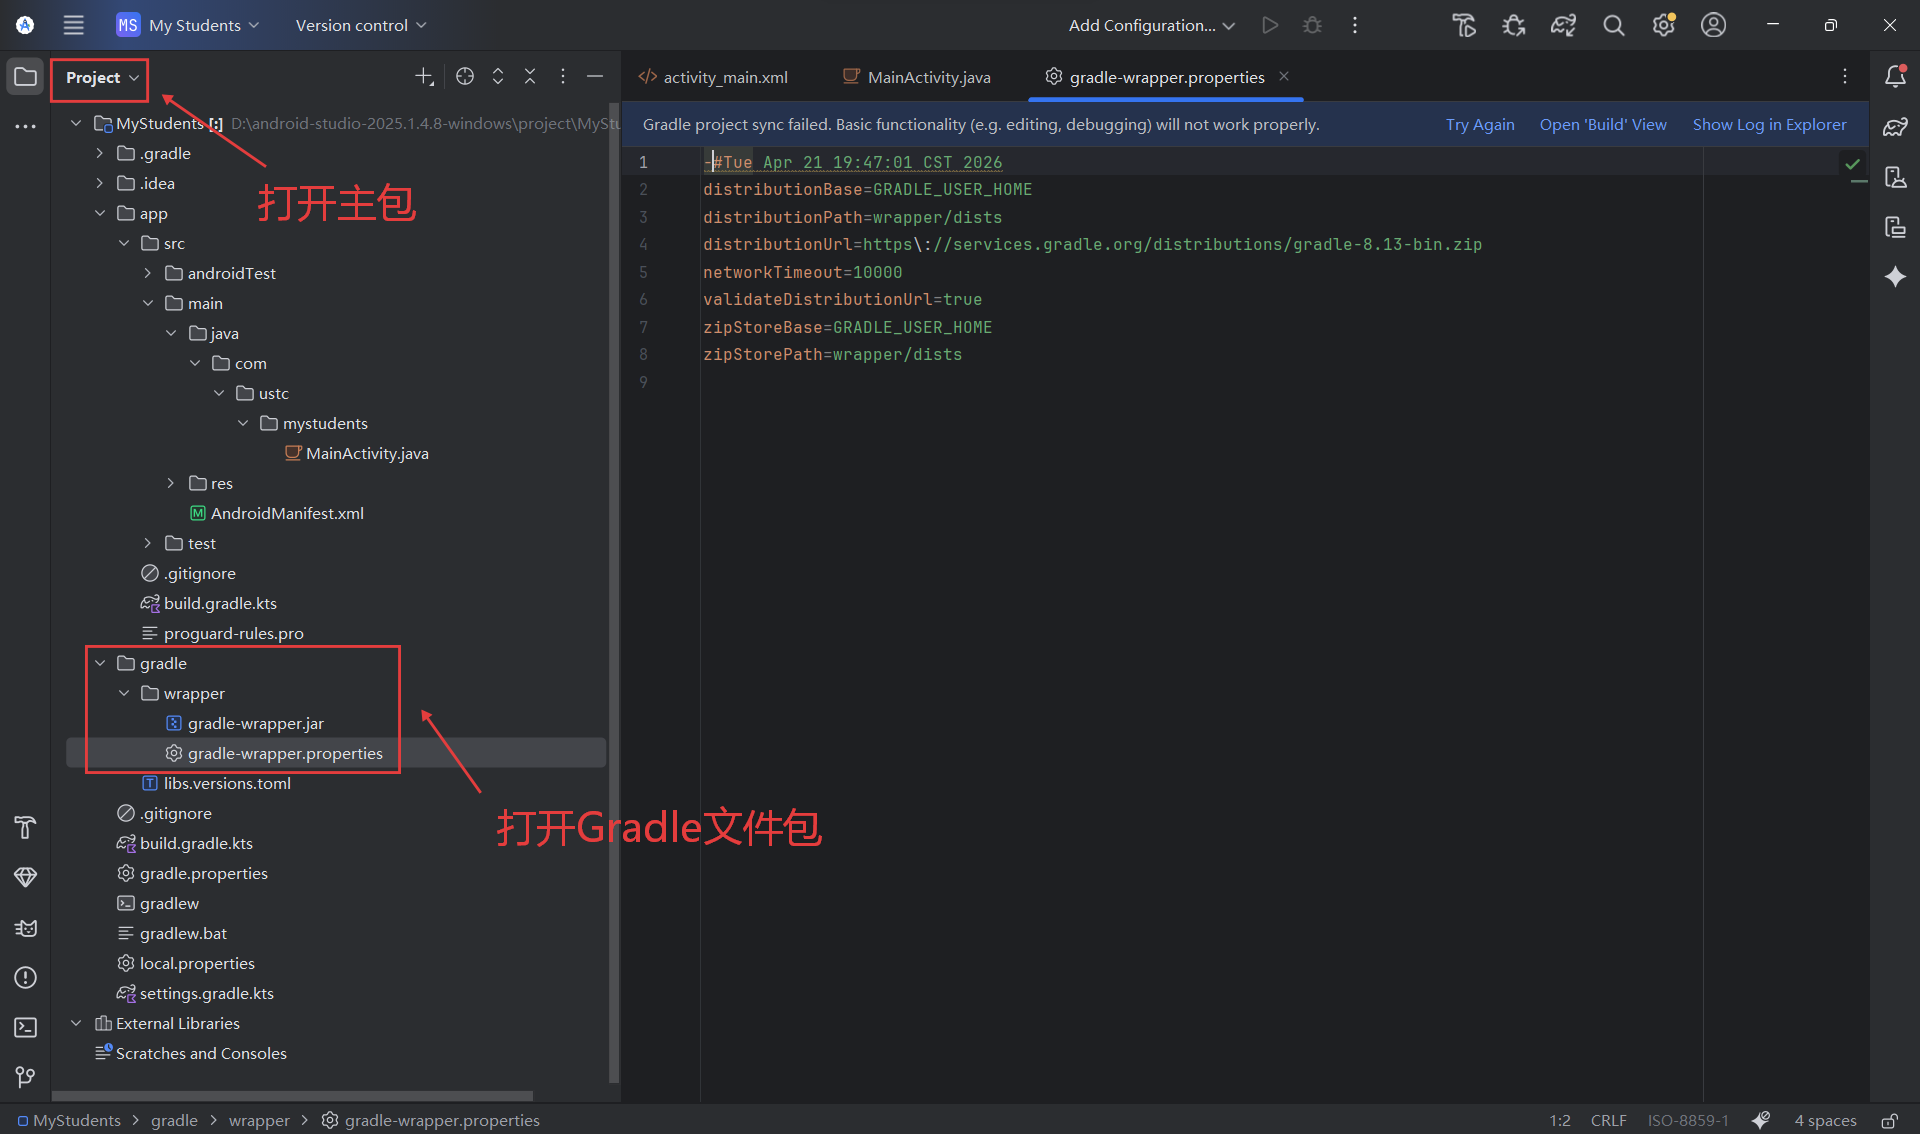Click the Try Again link
The width and height of the screenshot is (1920, 1134).
(x=1479, y=124)
